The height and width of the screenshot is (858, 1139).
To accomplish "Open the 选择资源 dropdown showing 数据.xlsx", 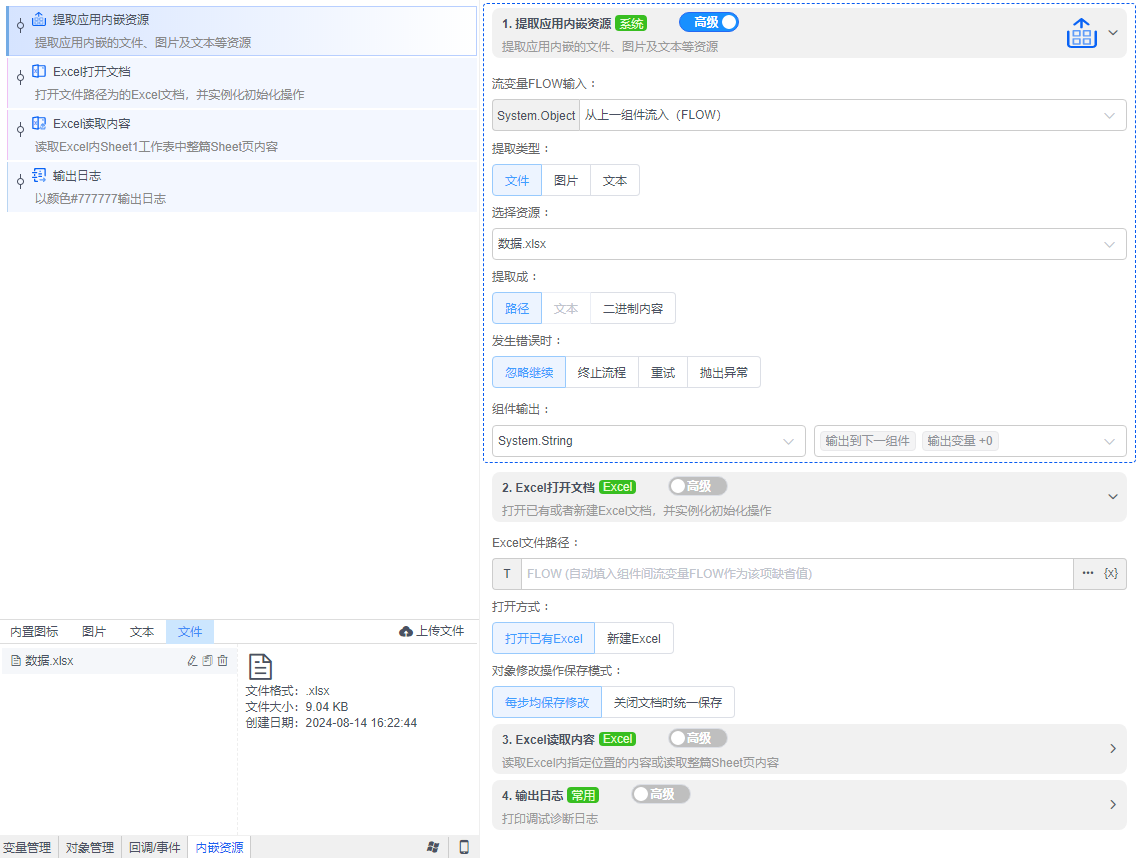I will tap(808, 243).
